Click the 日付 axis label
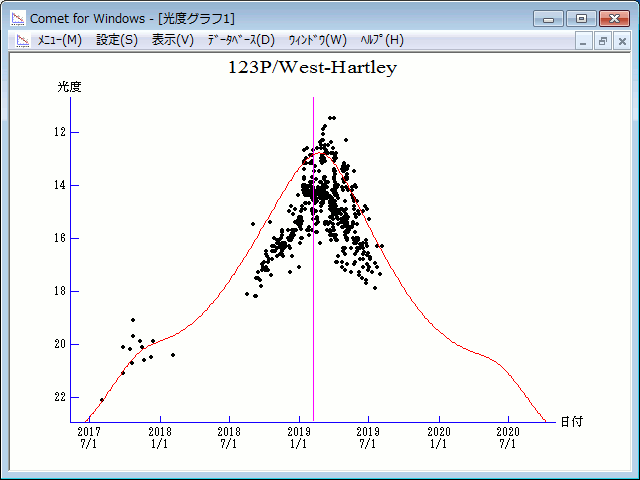Viewport: 640px width, 480px height. [571, 422]
